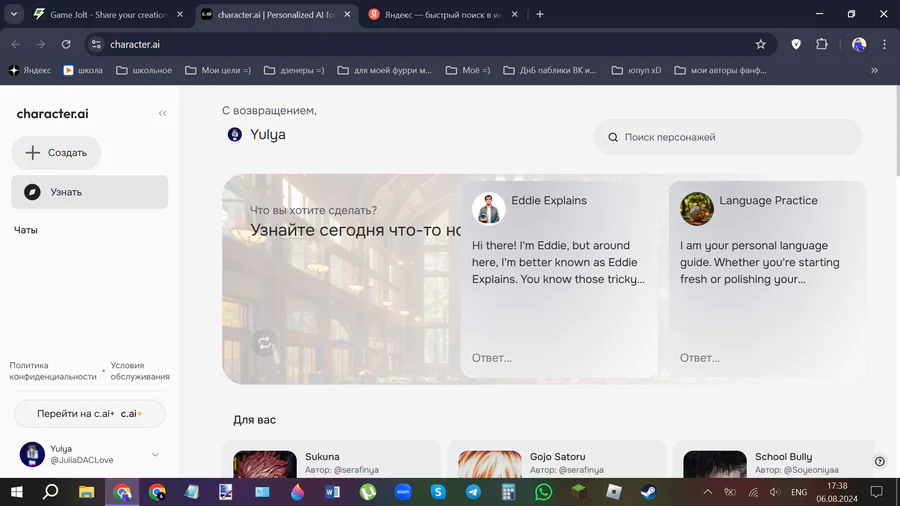
Task: Open the Sukuna character card
Action: click(x=331, y=460)
